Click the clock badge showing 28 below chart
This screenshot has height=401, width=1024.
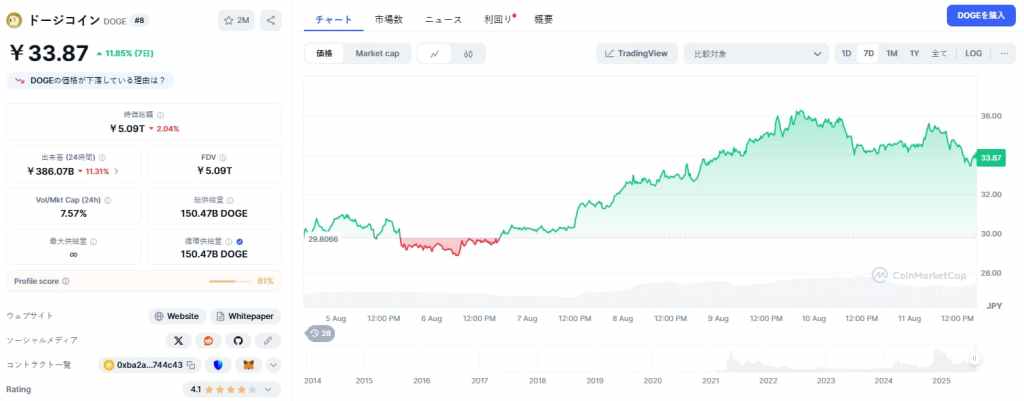point(320,333)
